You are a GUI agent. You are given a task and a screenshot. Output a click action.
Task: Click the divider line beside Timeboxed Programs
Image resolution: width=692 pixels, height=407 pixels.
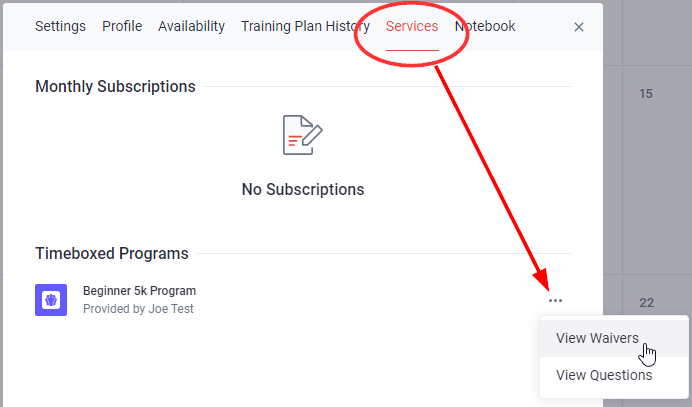click(384, 254)
